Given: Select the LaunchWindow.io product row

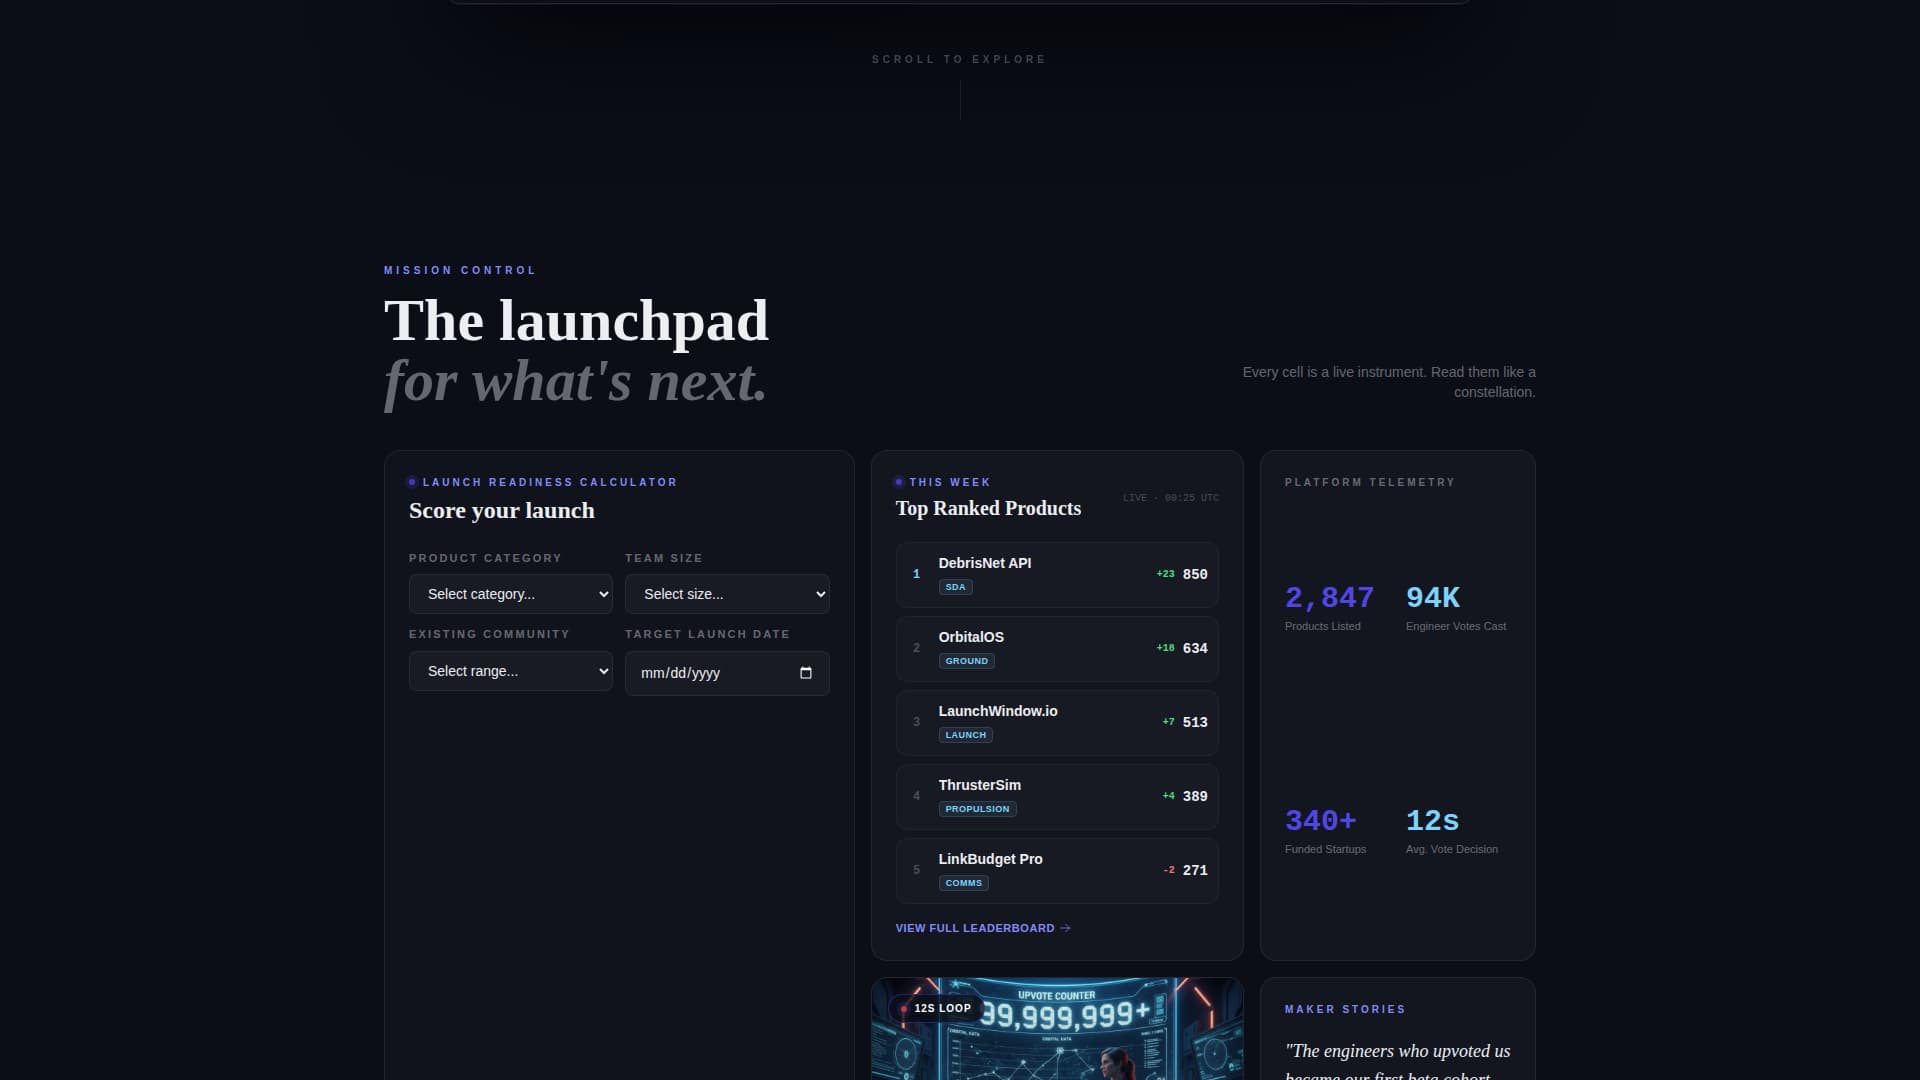Looking at the screenshot, I should tap(1057, 723).
